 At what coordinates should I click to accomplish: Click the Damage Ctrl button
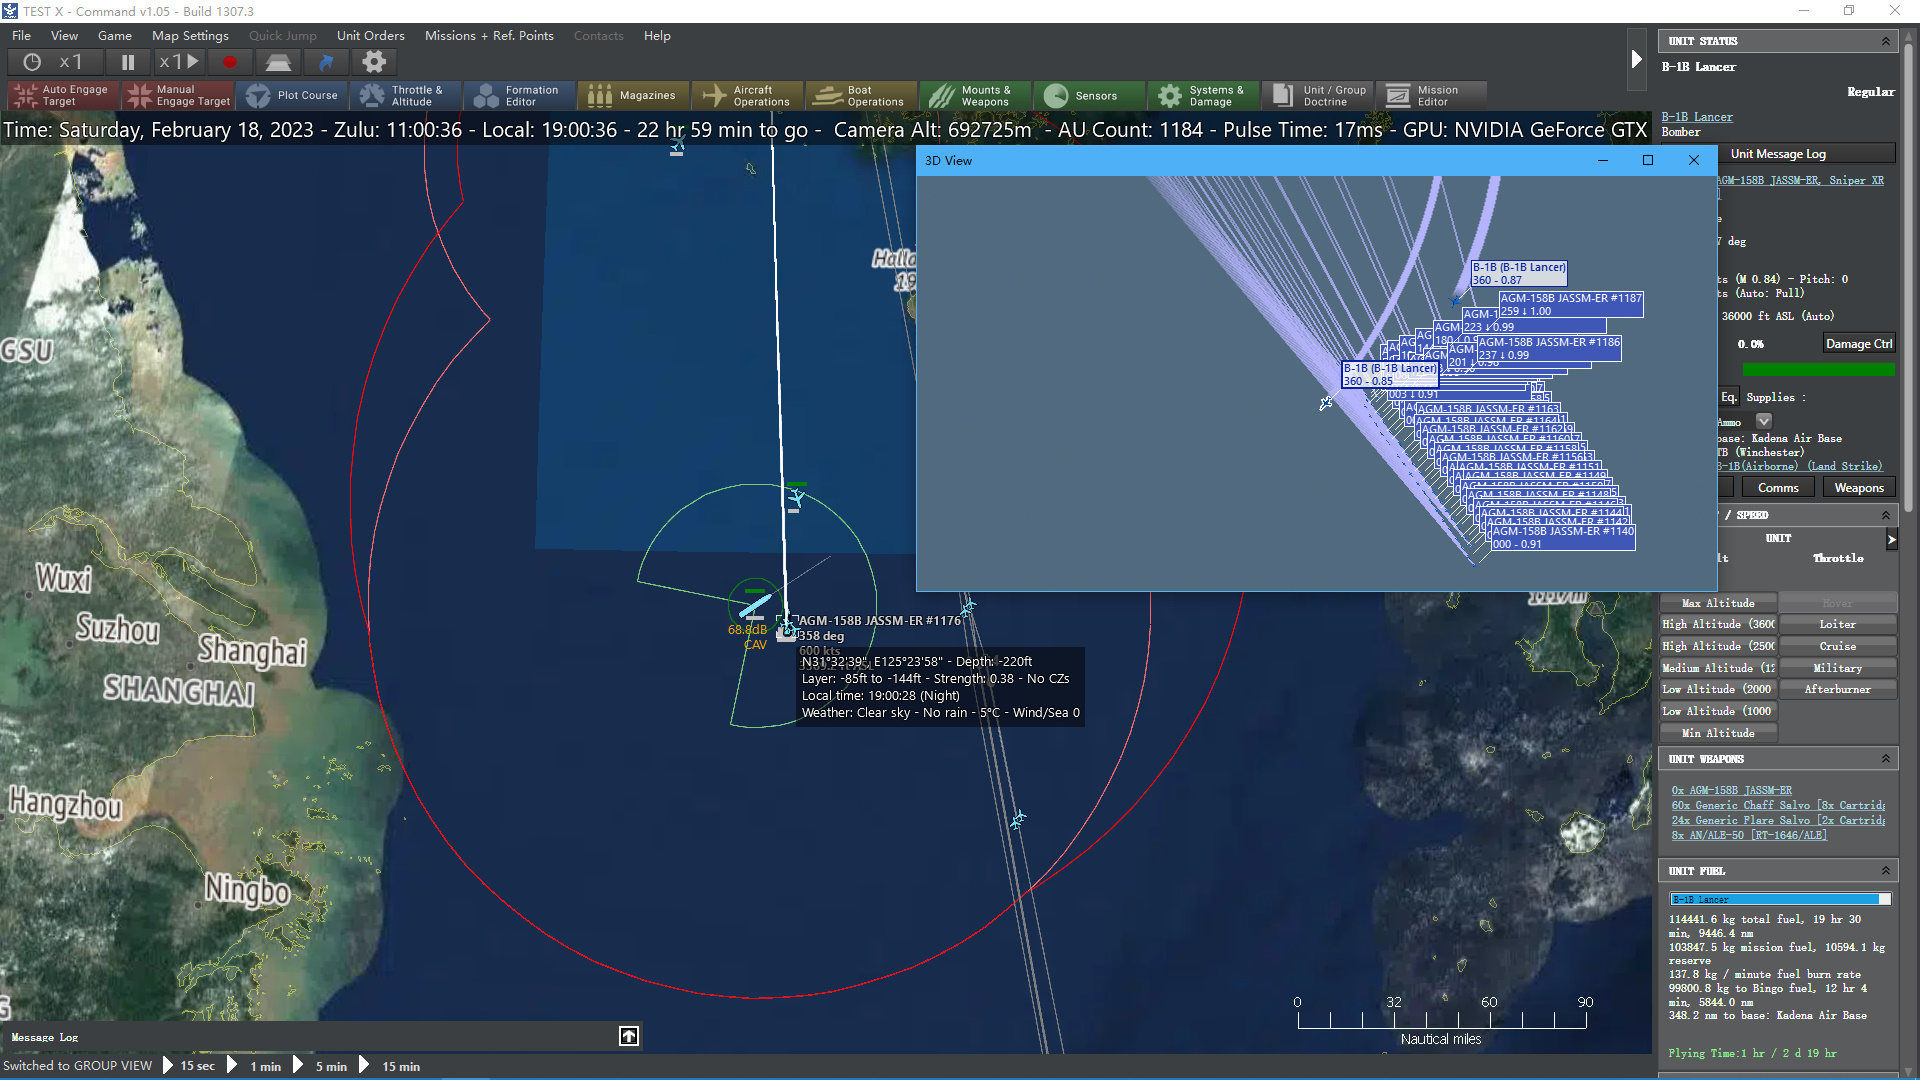1858,344
